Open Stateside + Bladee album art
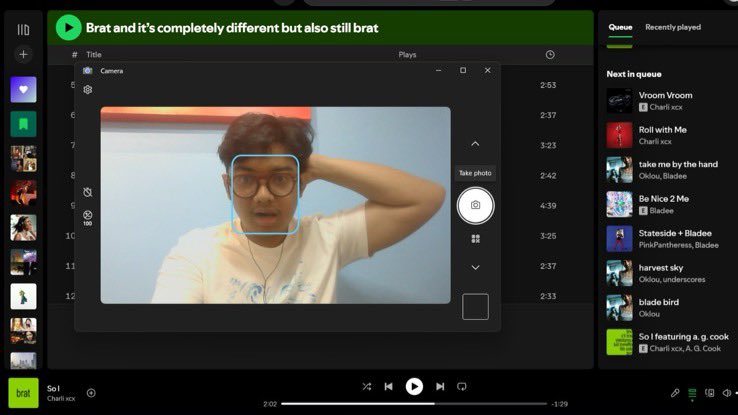The width and height of the screenshot is (738, 415). coord(619,239)
